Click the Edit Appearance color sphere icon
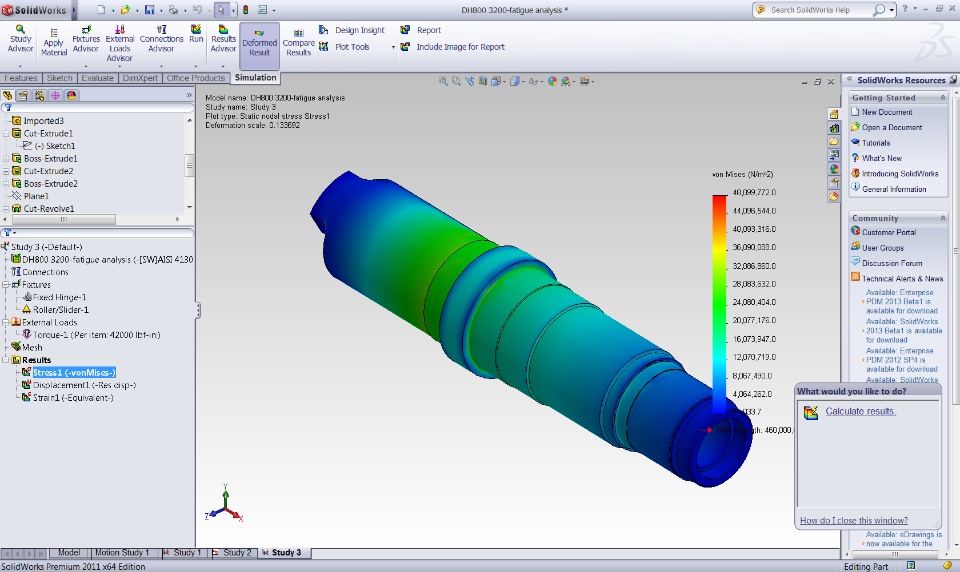The width and height of the screenshot is (960, 572). coord(552,81)
